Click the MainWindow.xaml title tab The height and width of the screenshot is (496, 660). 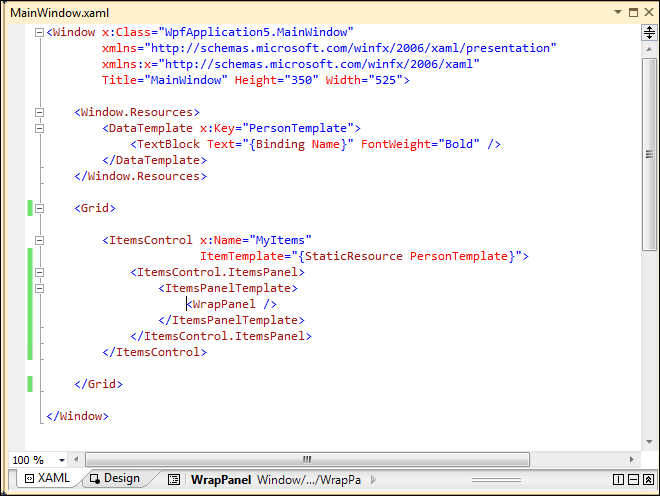tap(59, 13)
